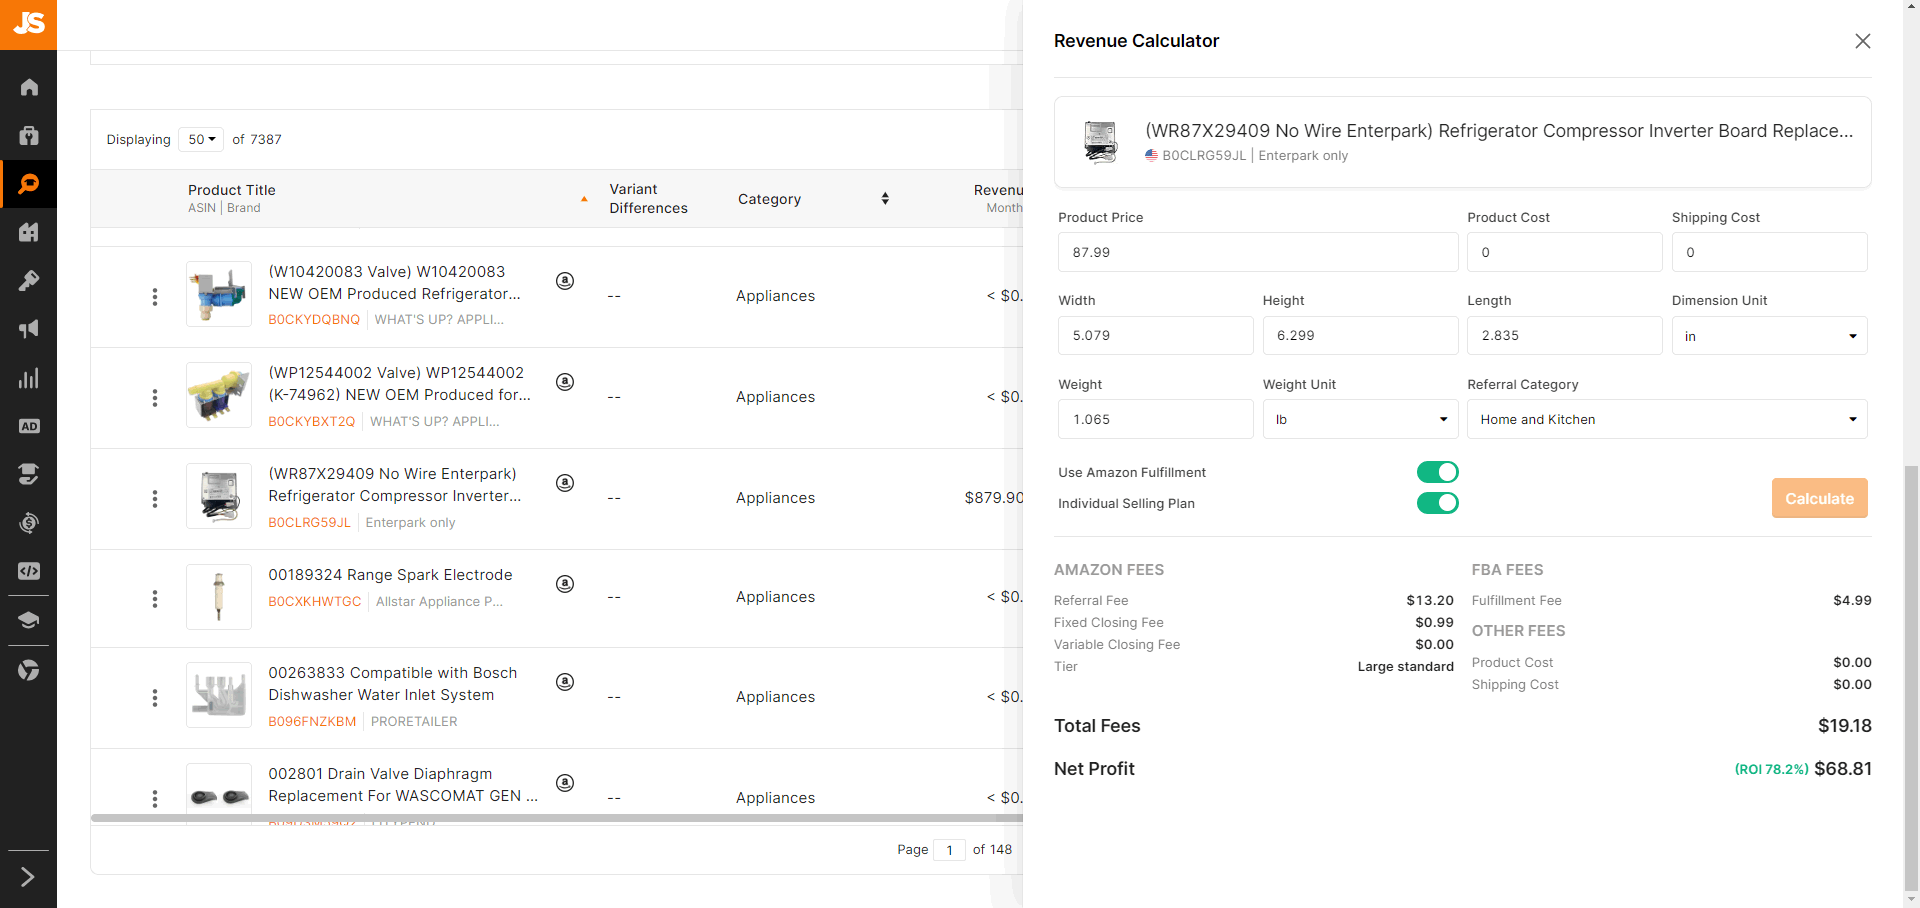The image size is (1920, 908).
Task: Open row menu for 00263833 Bosch product
Action: click(154, 698)
